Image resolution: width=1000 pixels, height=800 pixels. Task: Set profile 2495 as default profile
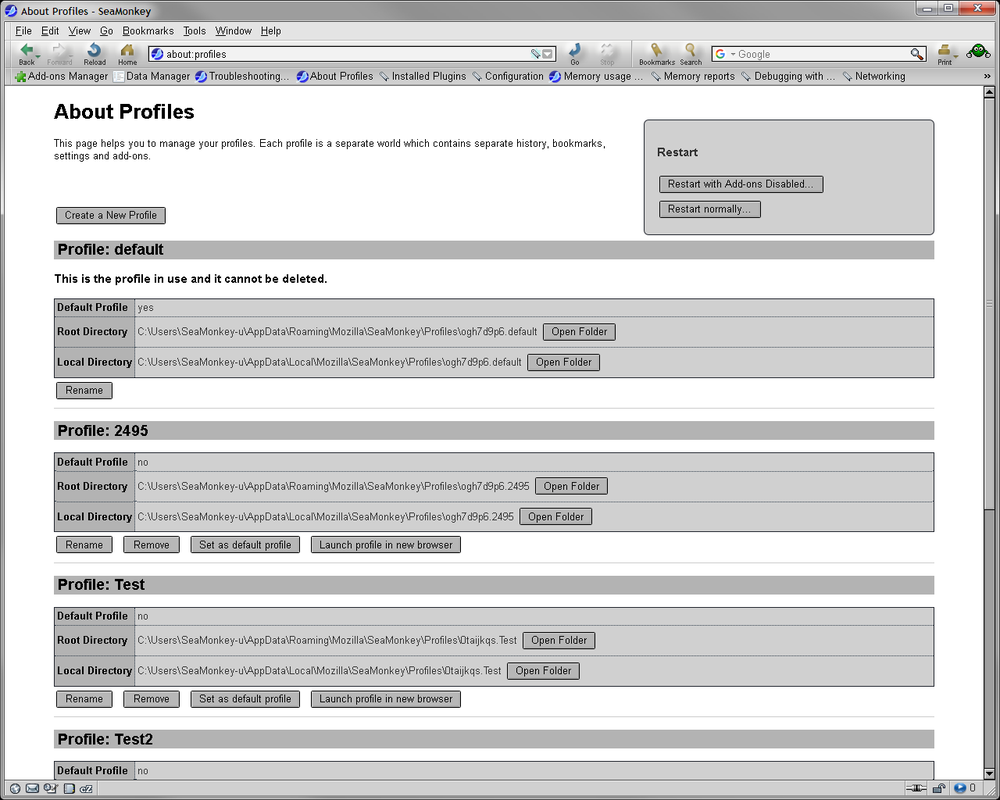245,545
